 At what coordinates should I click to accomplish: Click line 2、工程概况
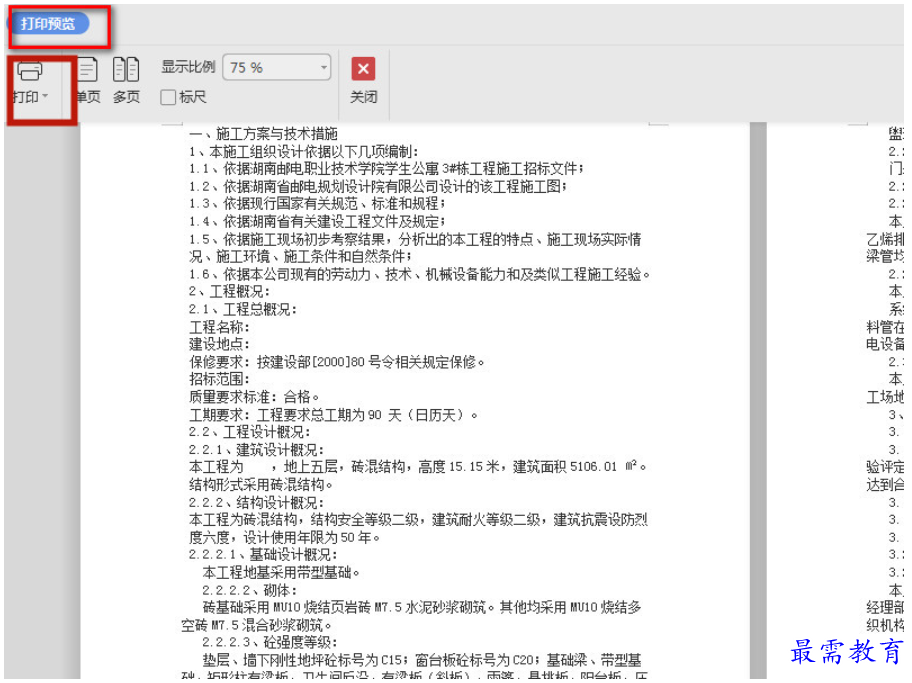(x=229, y=291)
